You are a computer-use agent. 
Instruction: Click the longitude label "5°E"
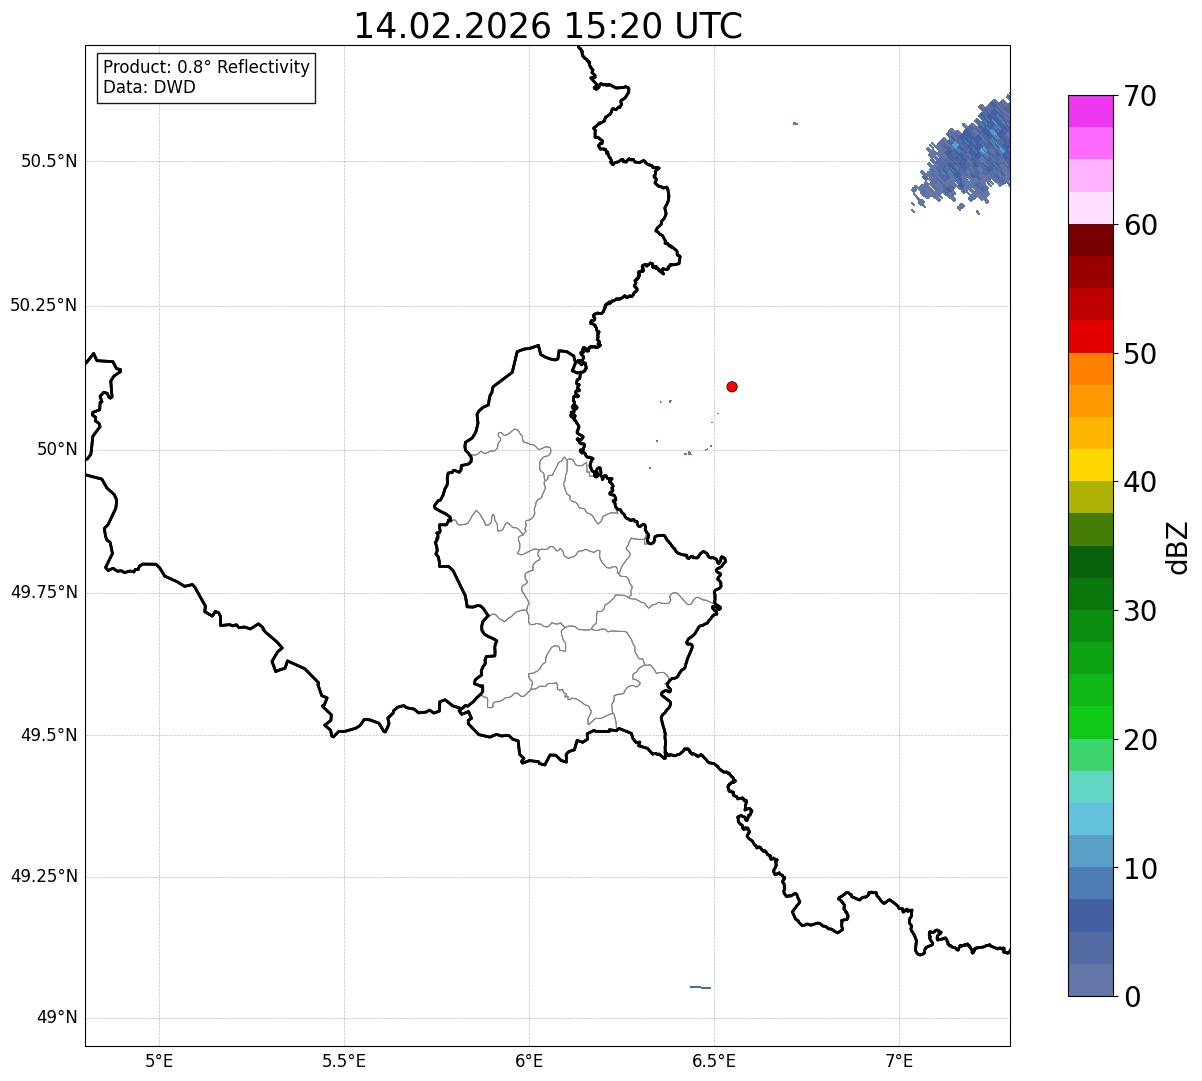(159, 1061)
